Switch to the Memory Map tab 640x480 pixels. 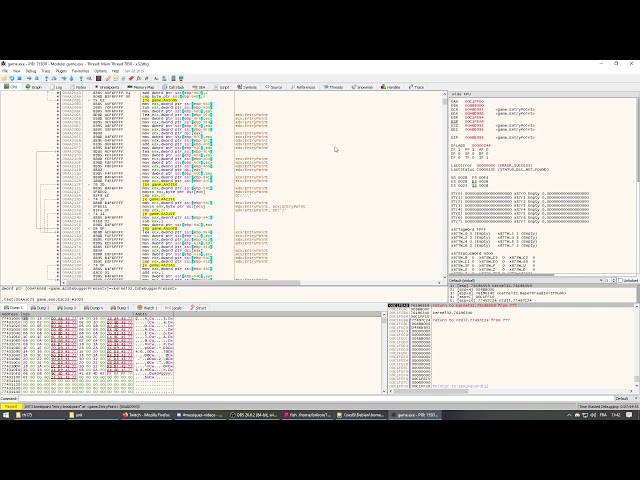(x=140, y=87)
